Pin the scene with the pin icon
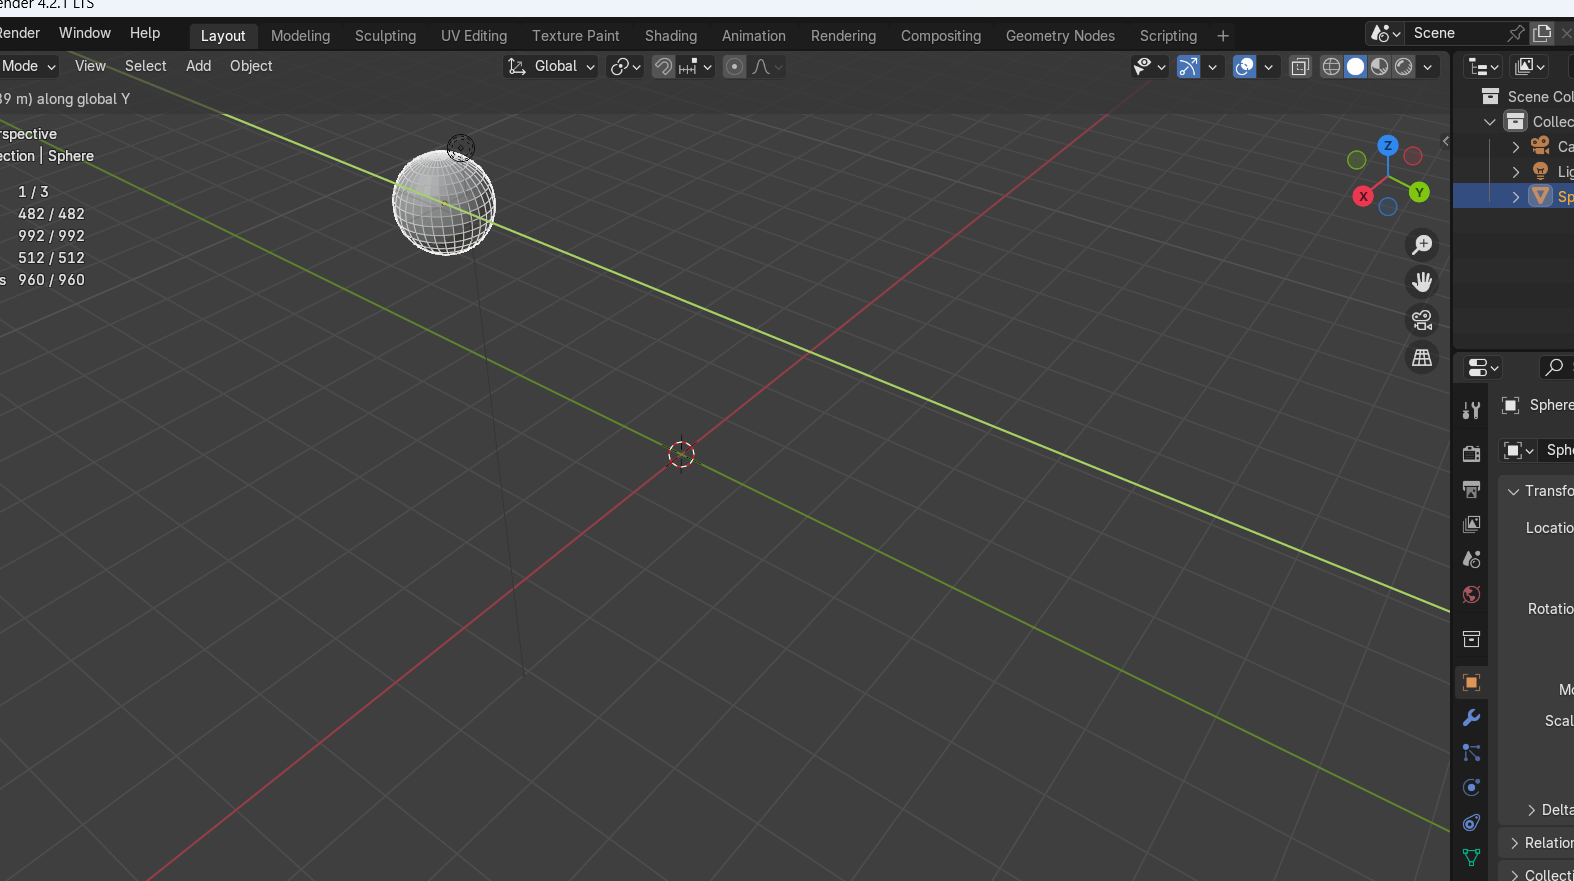The image size is (1574, 881). (x=1516, y=33)
